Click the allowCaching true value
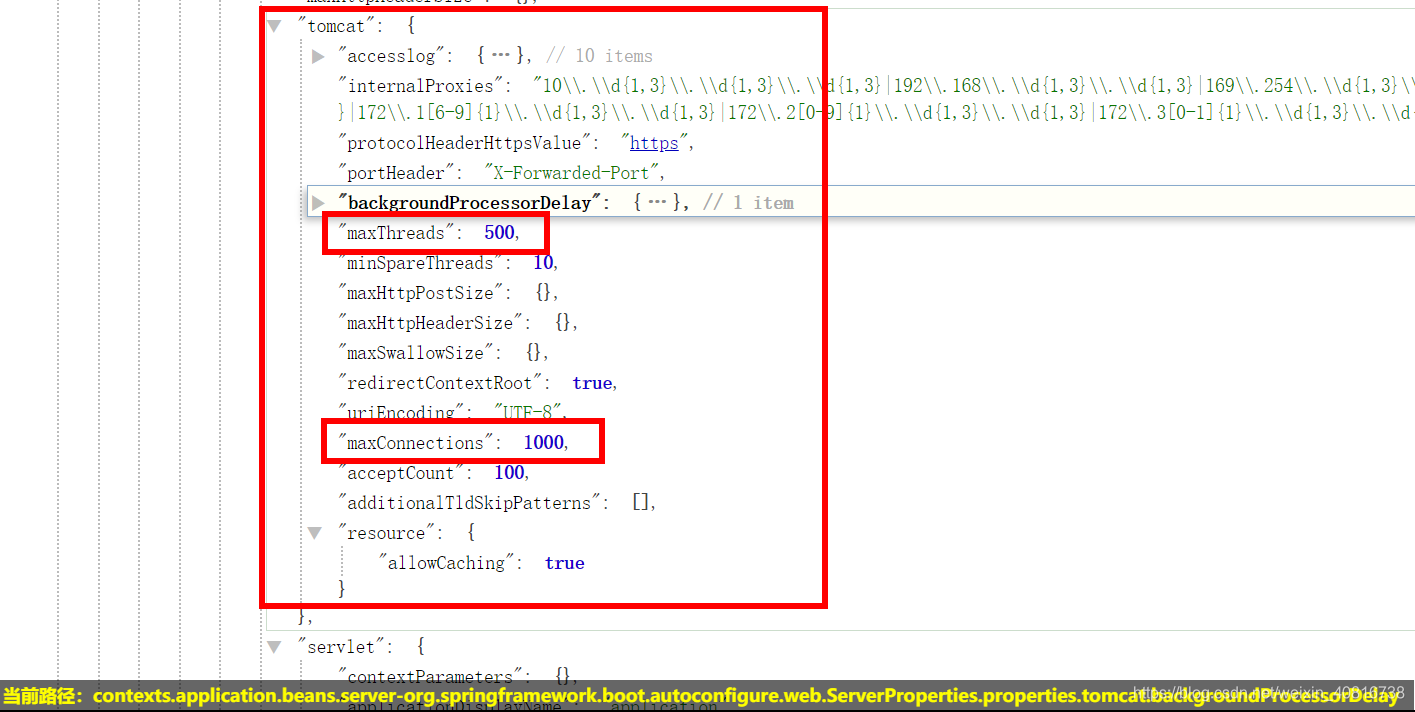 click(564, 563)
